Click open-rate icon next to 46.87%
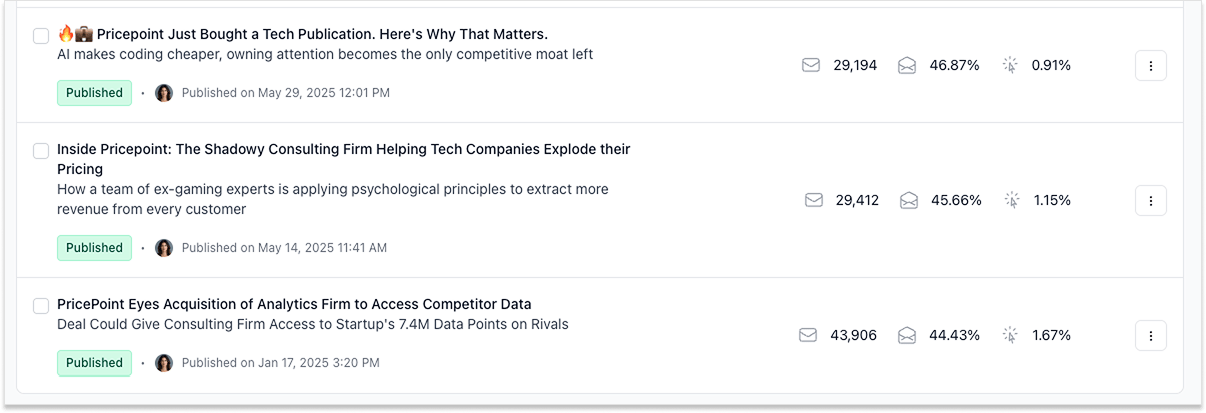 pyautogui.click(x=907, y=65)
